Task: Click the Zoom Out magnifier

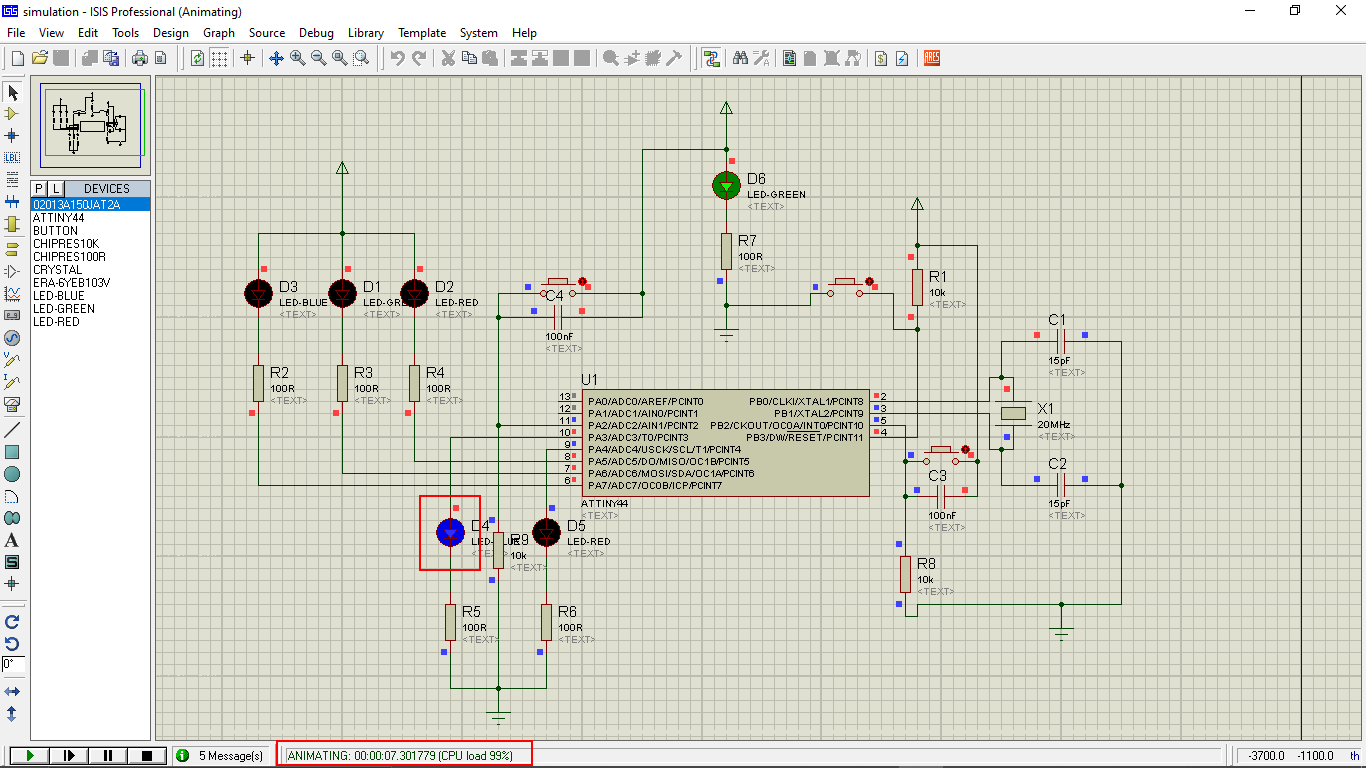Action: [x=318, y=58]
